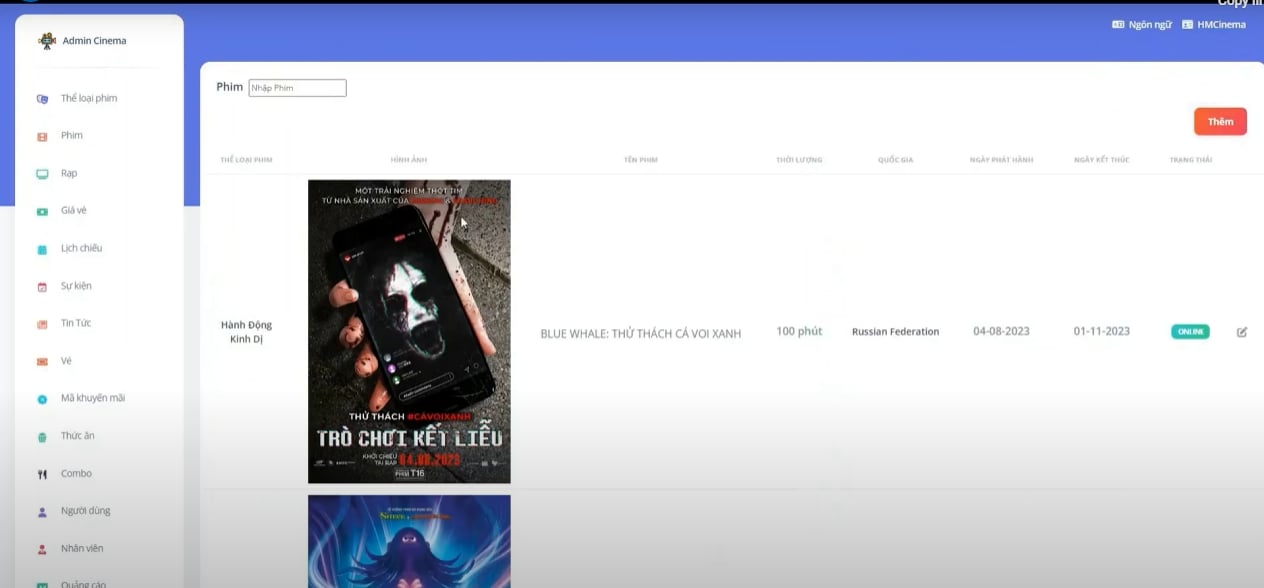
Task: Click the 01-11-2023 end date
Action: [1102, 331]
